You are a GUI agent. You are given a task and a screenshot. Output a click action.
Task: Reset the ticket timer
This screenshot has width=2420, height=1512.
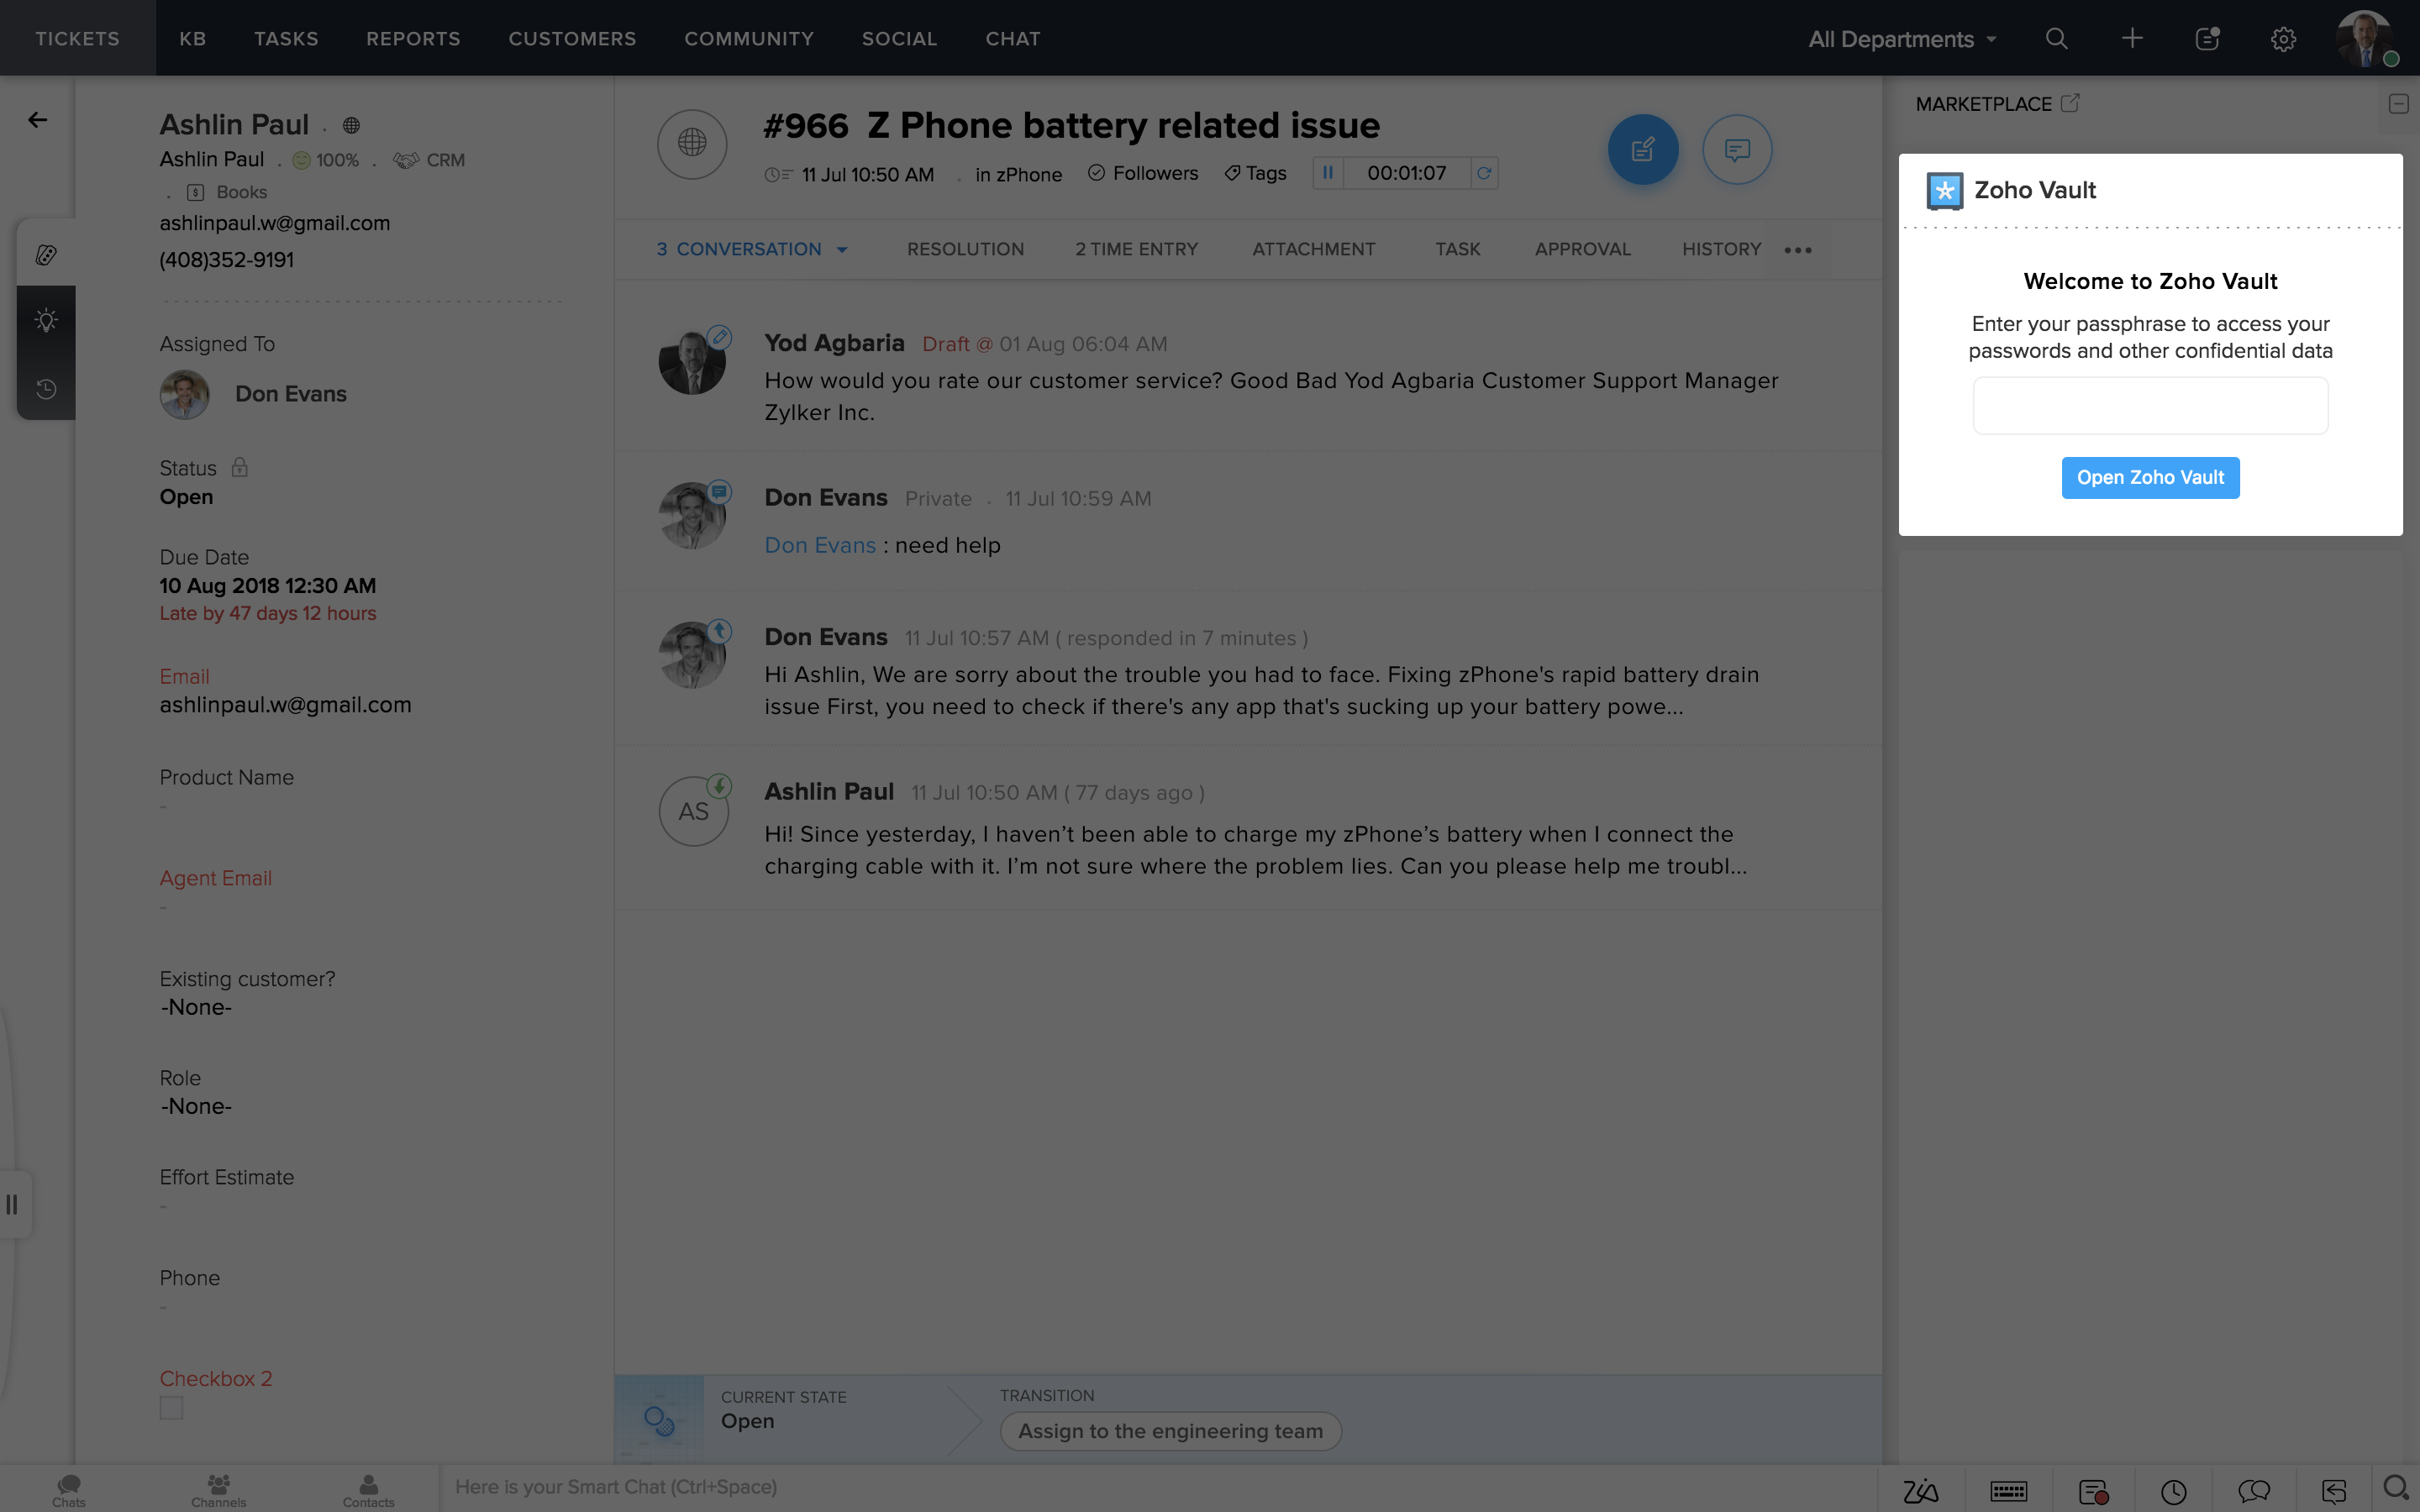click(x=1484, y=173)
